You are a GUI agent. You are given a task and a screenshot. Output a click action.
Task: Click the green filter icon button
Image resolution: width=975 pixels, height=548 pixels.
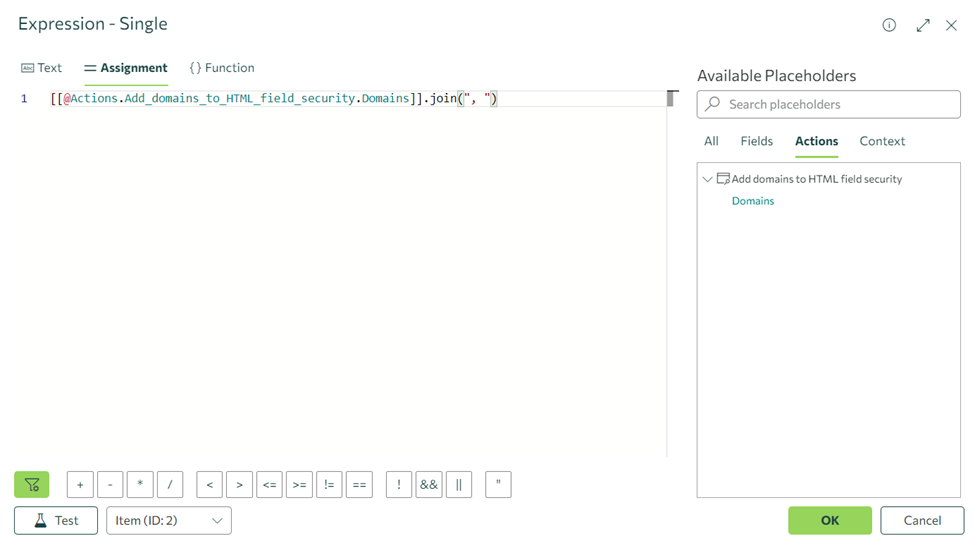tap(32, 485)
